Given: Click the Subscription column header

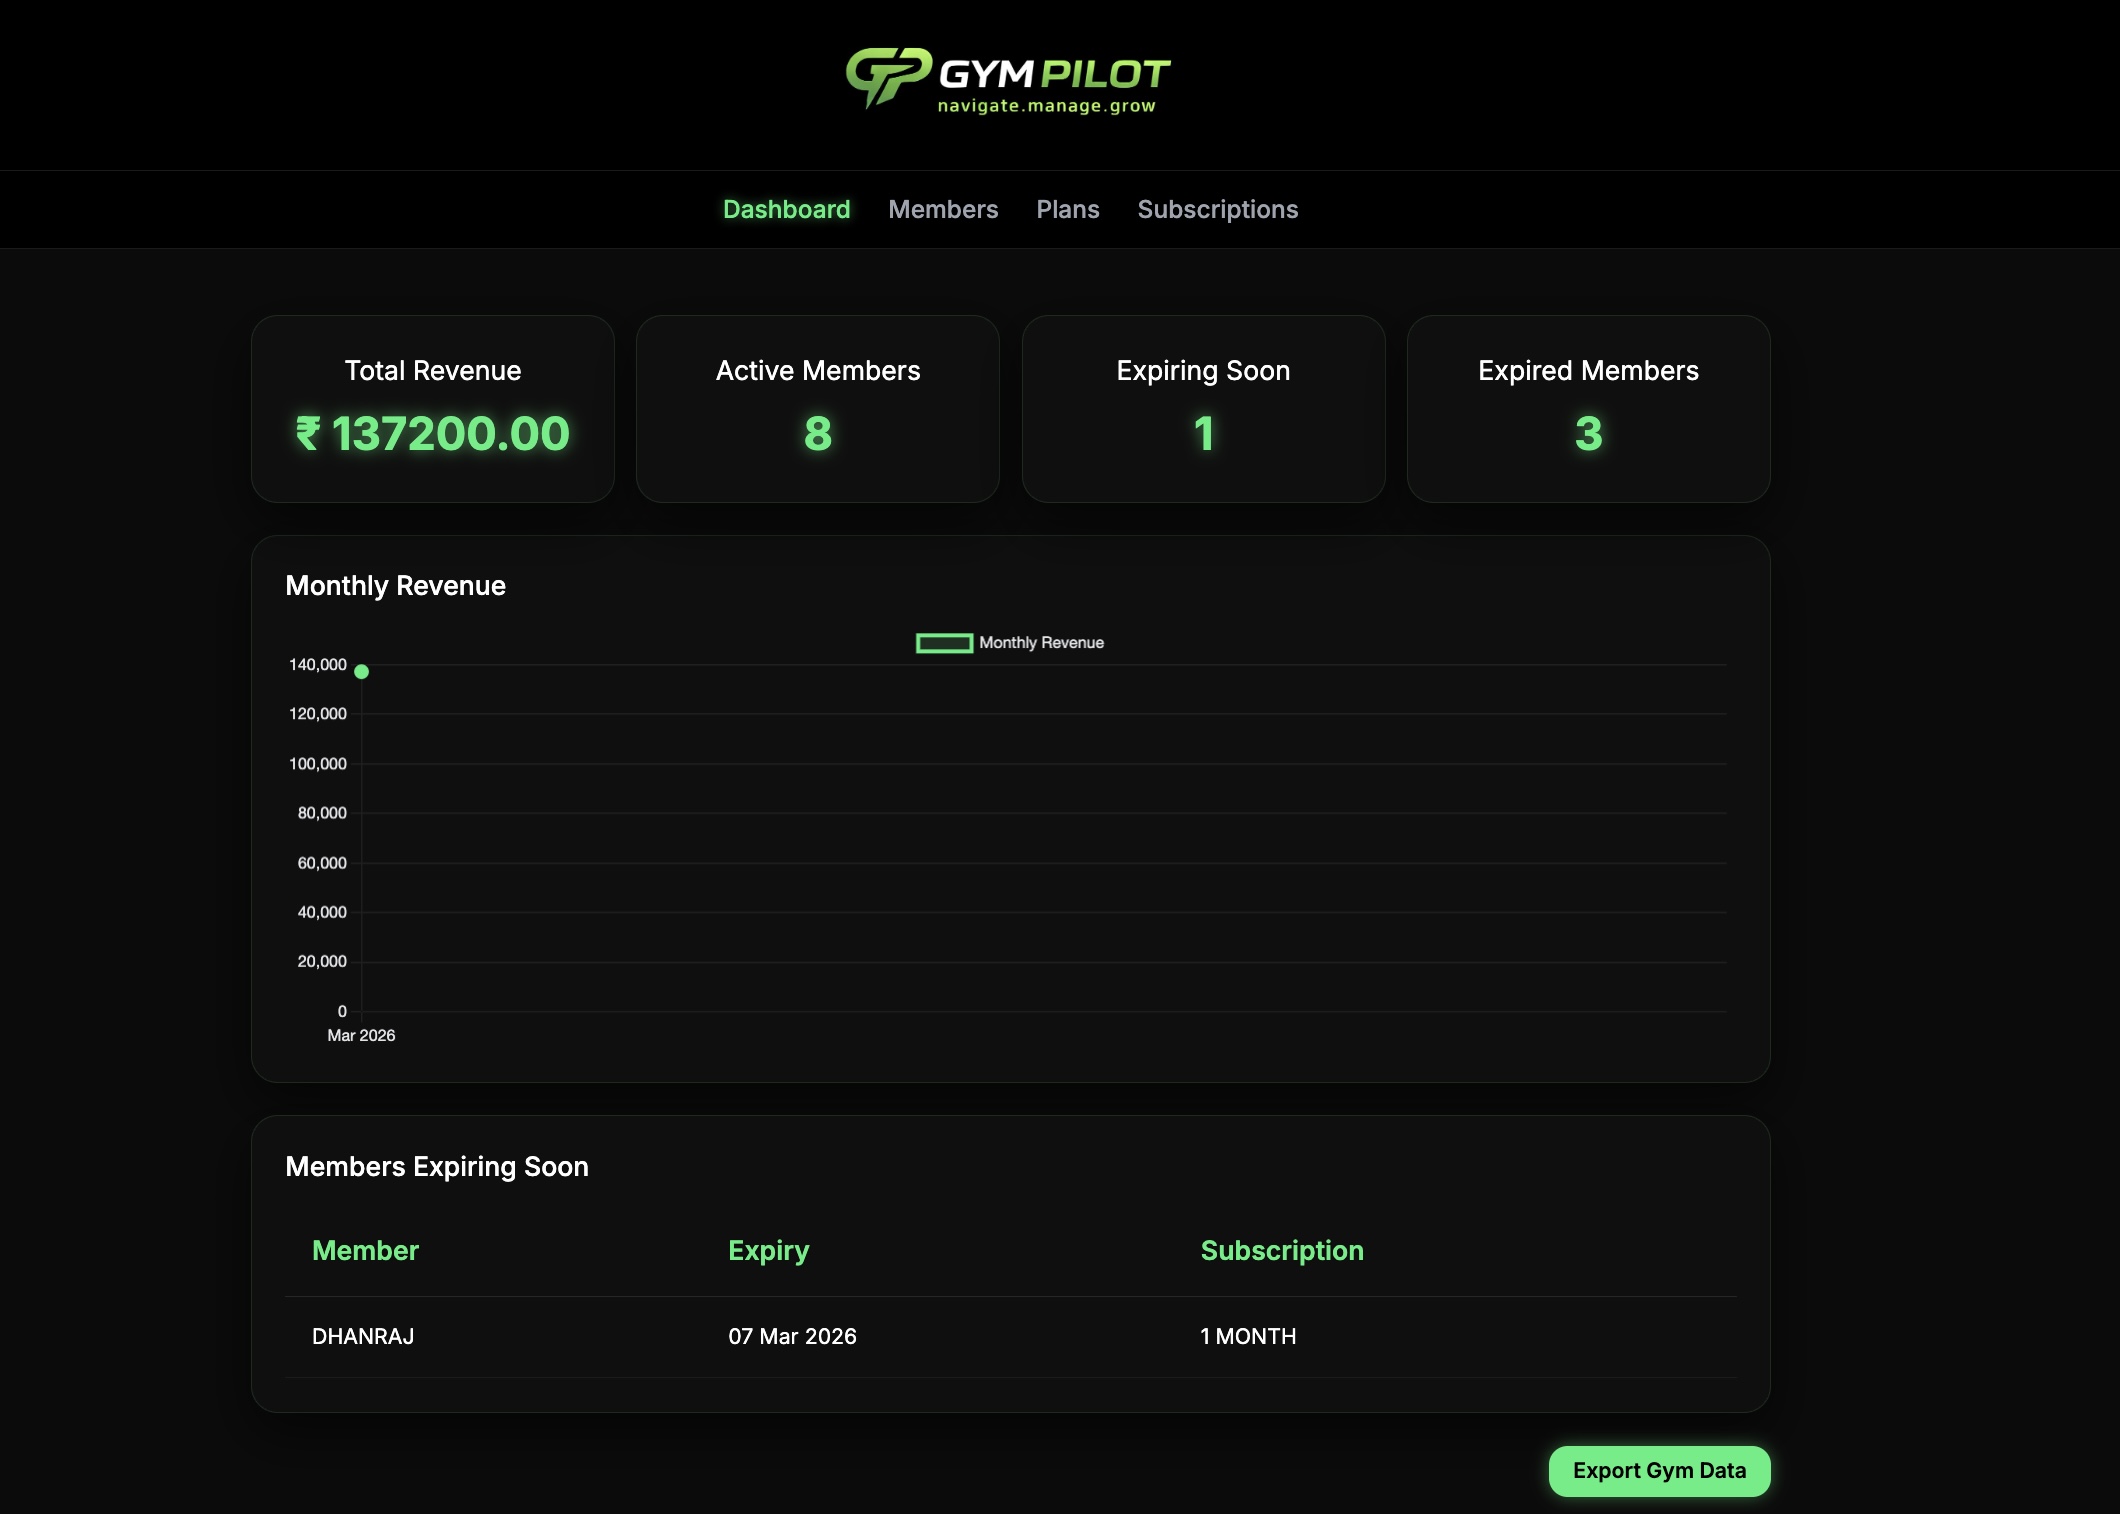Looking at the screenshot, I should pos(1281,1250).
